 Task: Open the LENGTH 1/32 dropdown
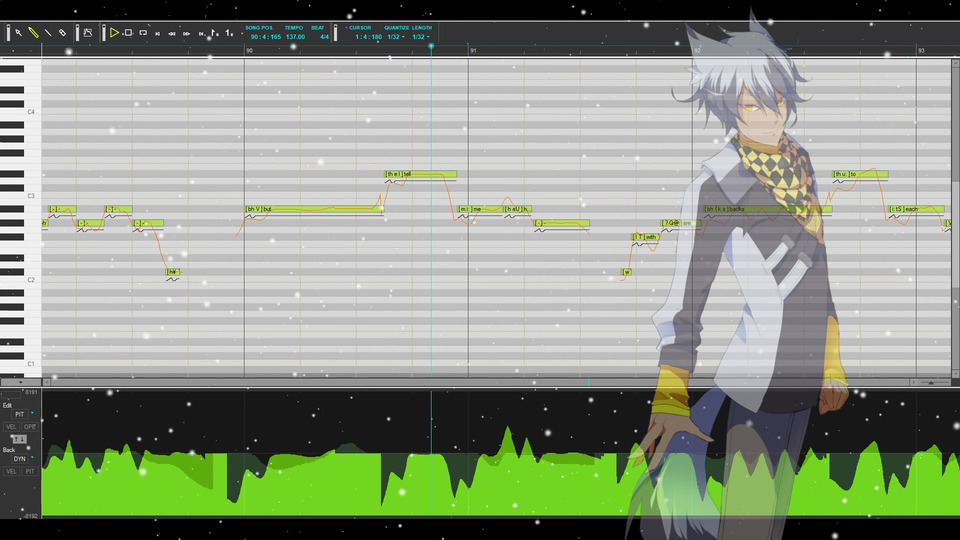click(x=421, y=37)
